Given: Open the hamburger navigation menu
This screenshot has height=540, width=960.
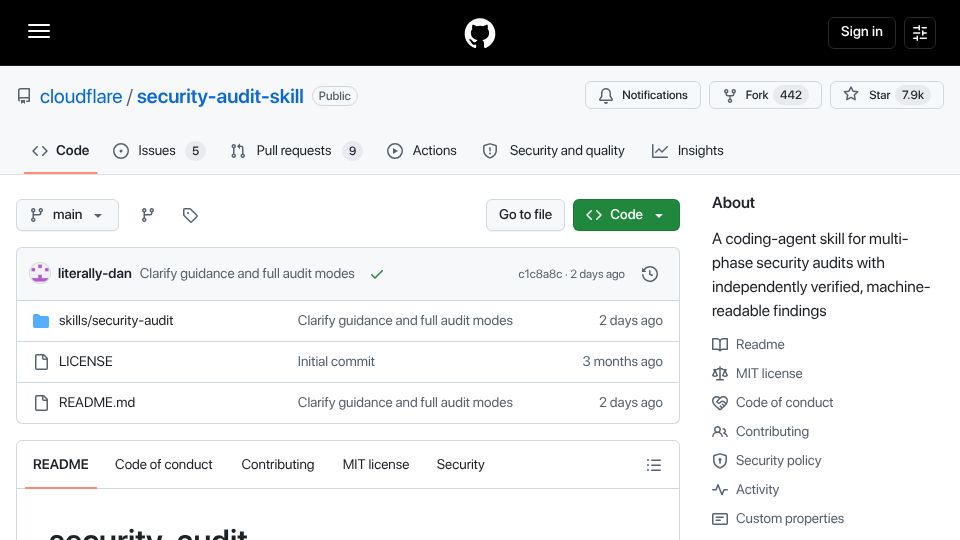Looking at the screenshot, I should pos(39,31).
